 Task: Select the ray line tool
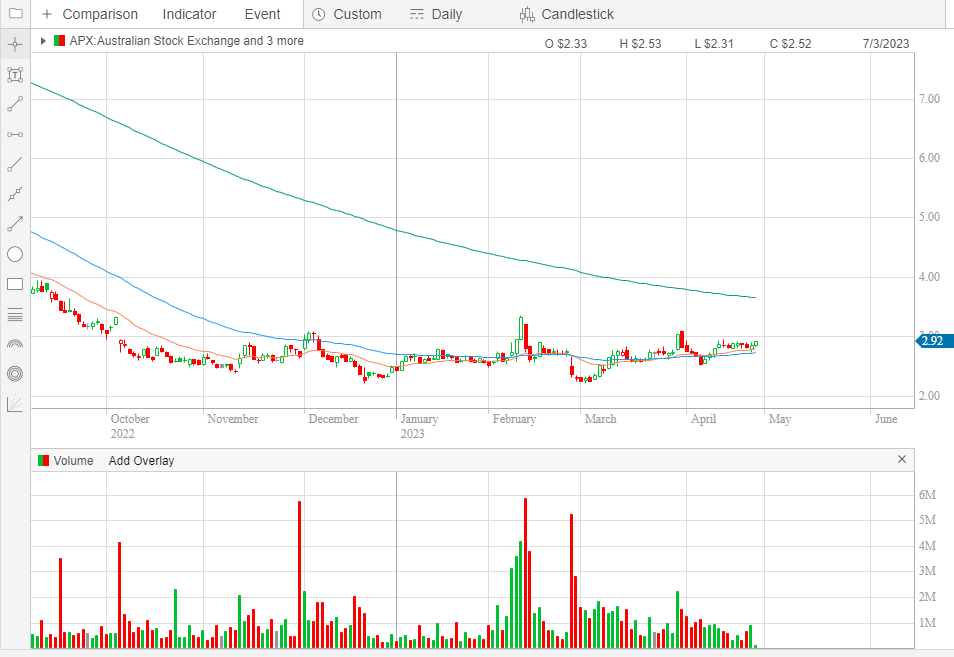tap(15, 164)
